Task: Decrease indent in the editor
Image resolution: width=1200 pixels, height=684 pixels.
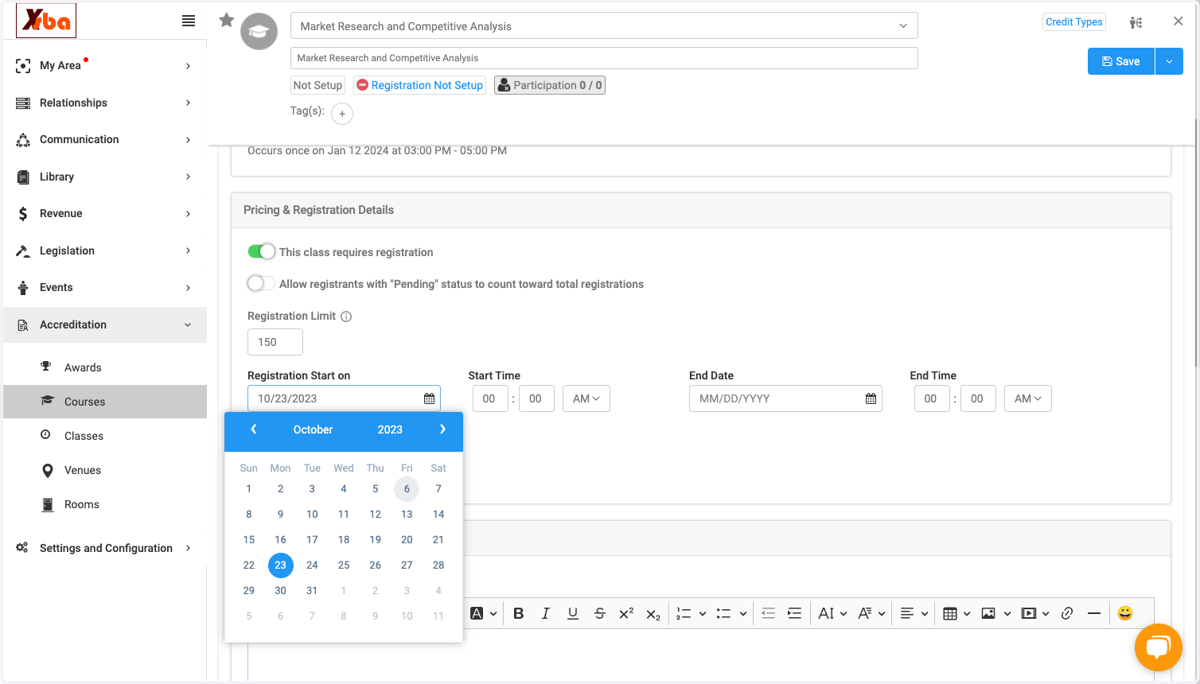Action: (x=768, y=613)
